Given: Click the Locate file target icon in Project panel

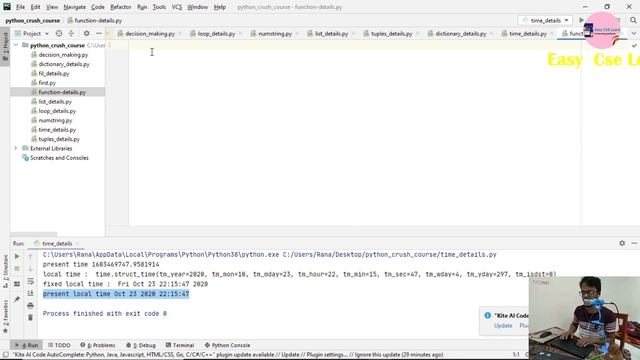Looking at the screenshot, I should click(x=59, y=33).
